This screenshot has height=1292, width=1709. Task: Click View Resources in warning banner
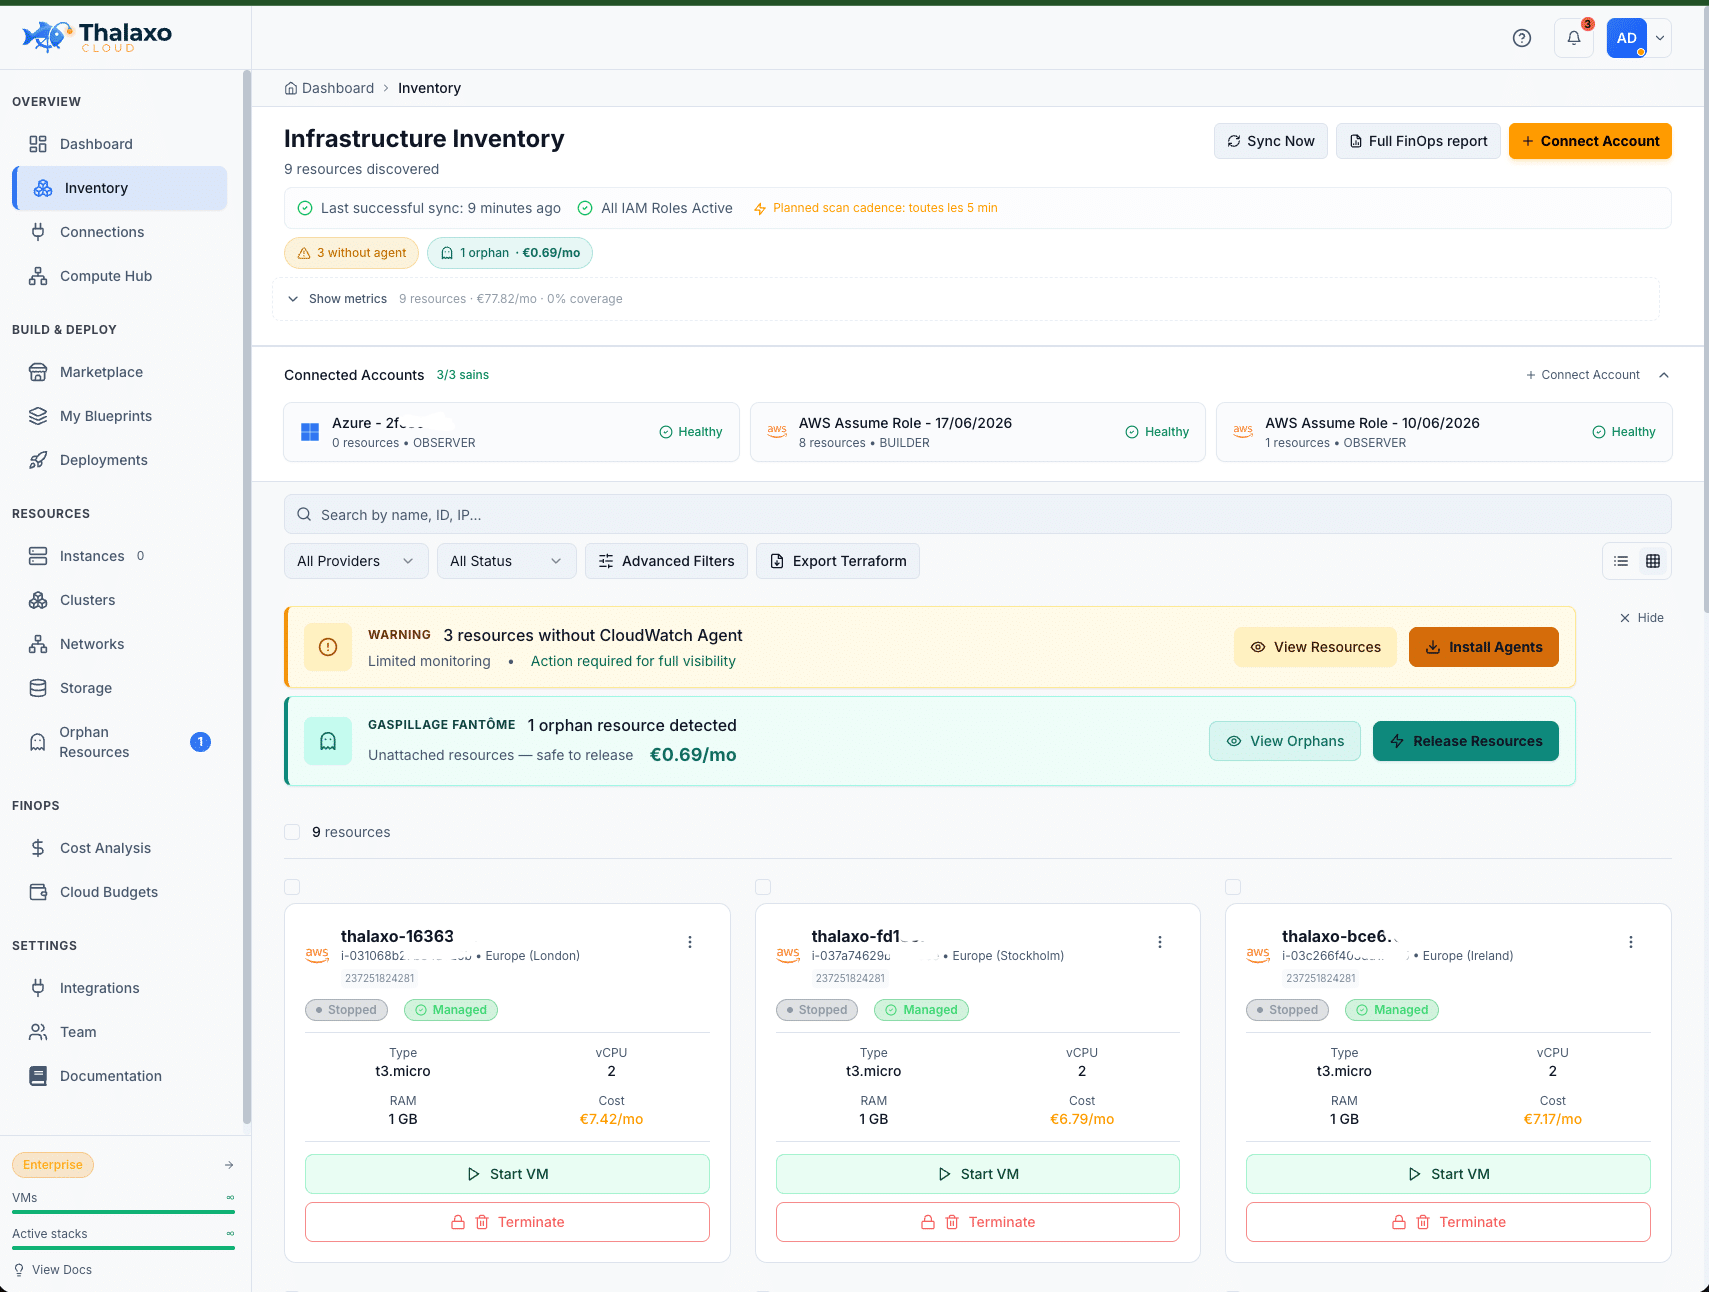pyautogui.click(x=1315, y=647)
